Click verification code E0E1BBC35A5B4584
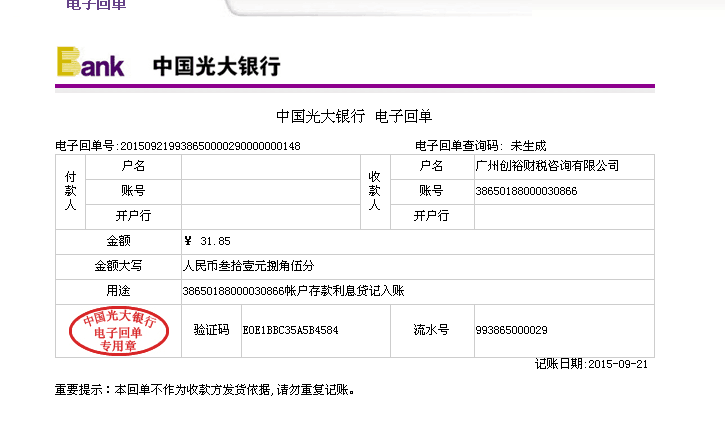 pyautogui.click(x=290, y=330)
